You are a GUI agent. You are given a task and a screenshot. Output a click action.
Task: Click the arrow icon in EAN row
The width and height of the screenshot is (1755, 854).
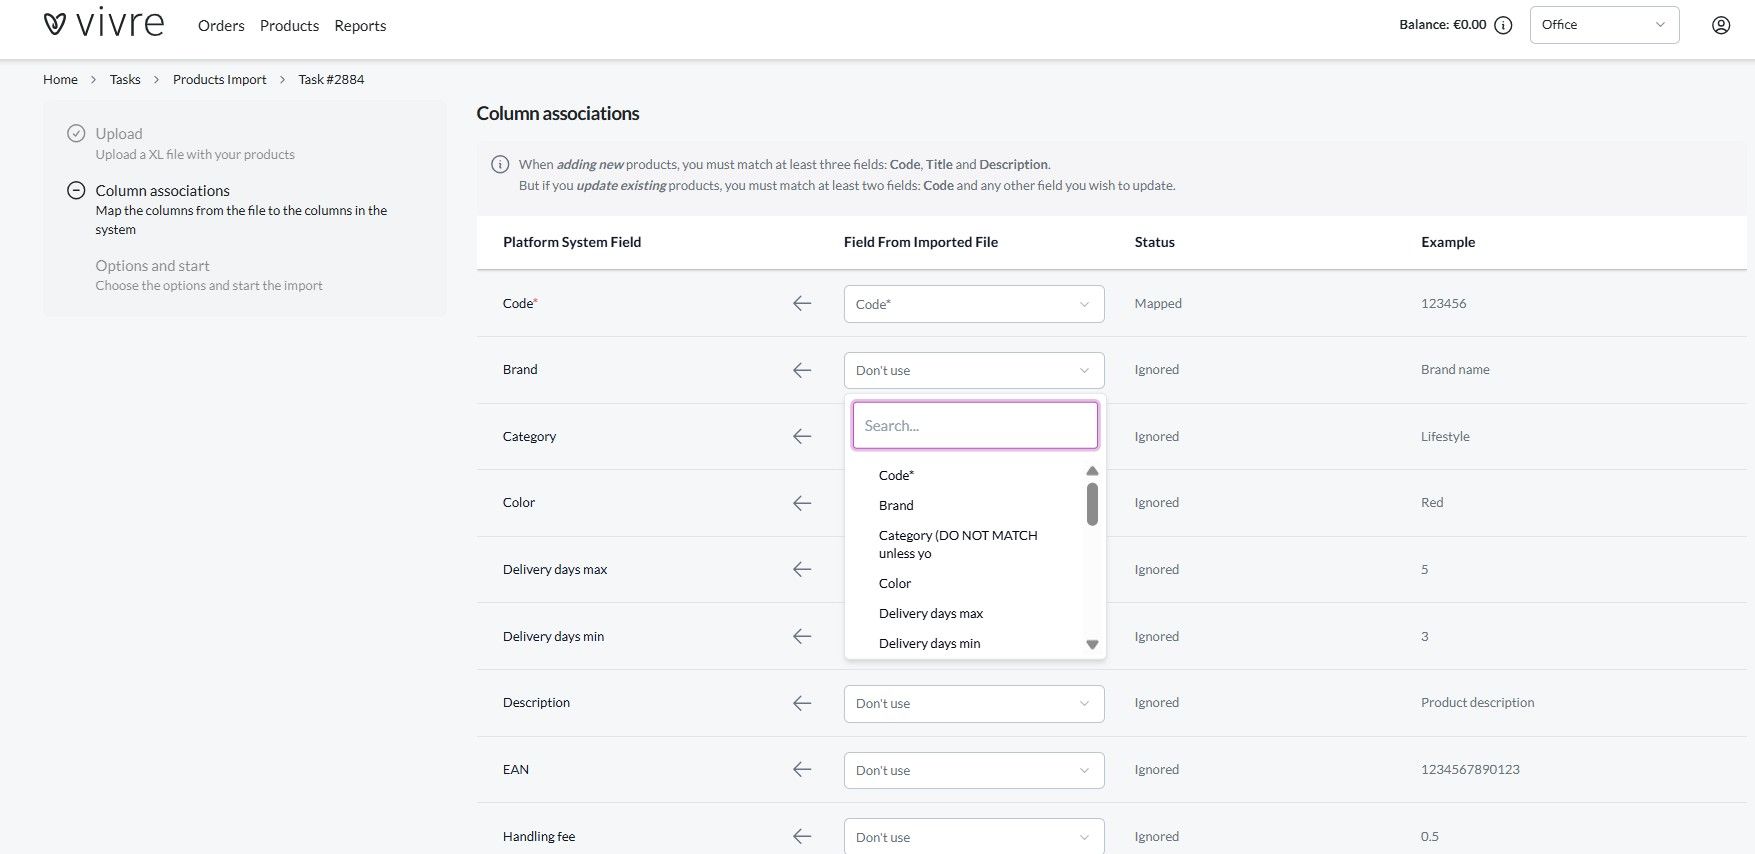point(802,769)
